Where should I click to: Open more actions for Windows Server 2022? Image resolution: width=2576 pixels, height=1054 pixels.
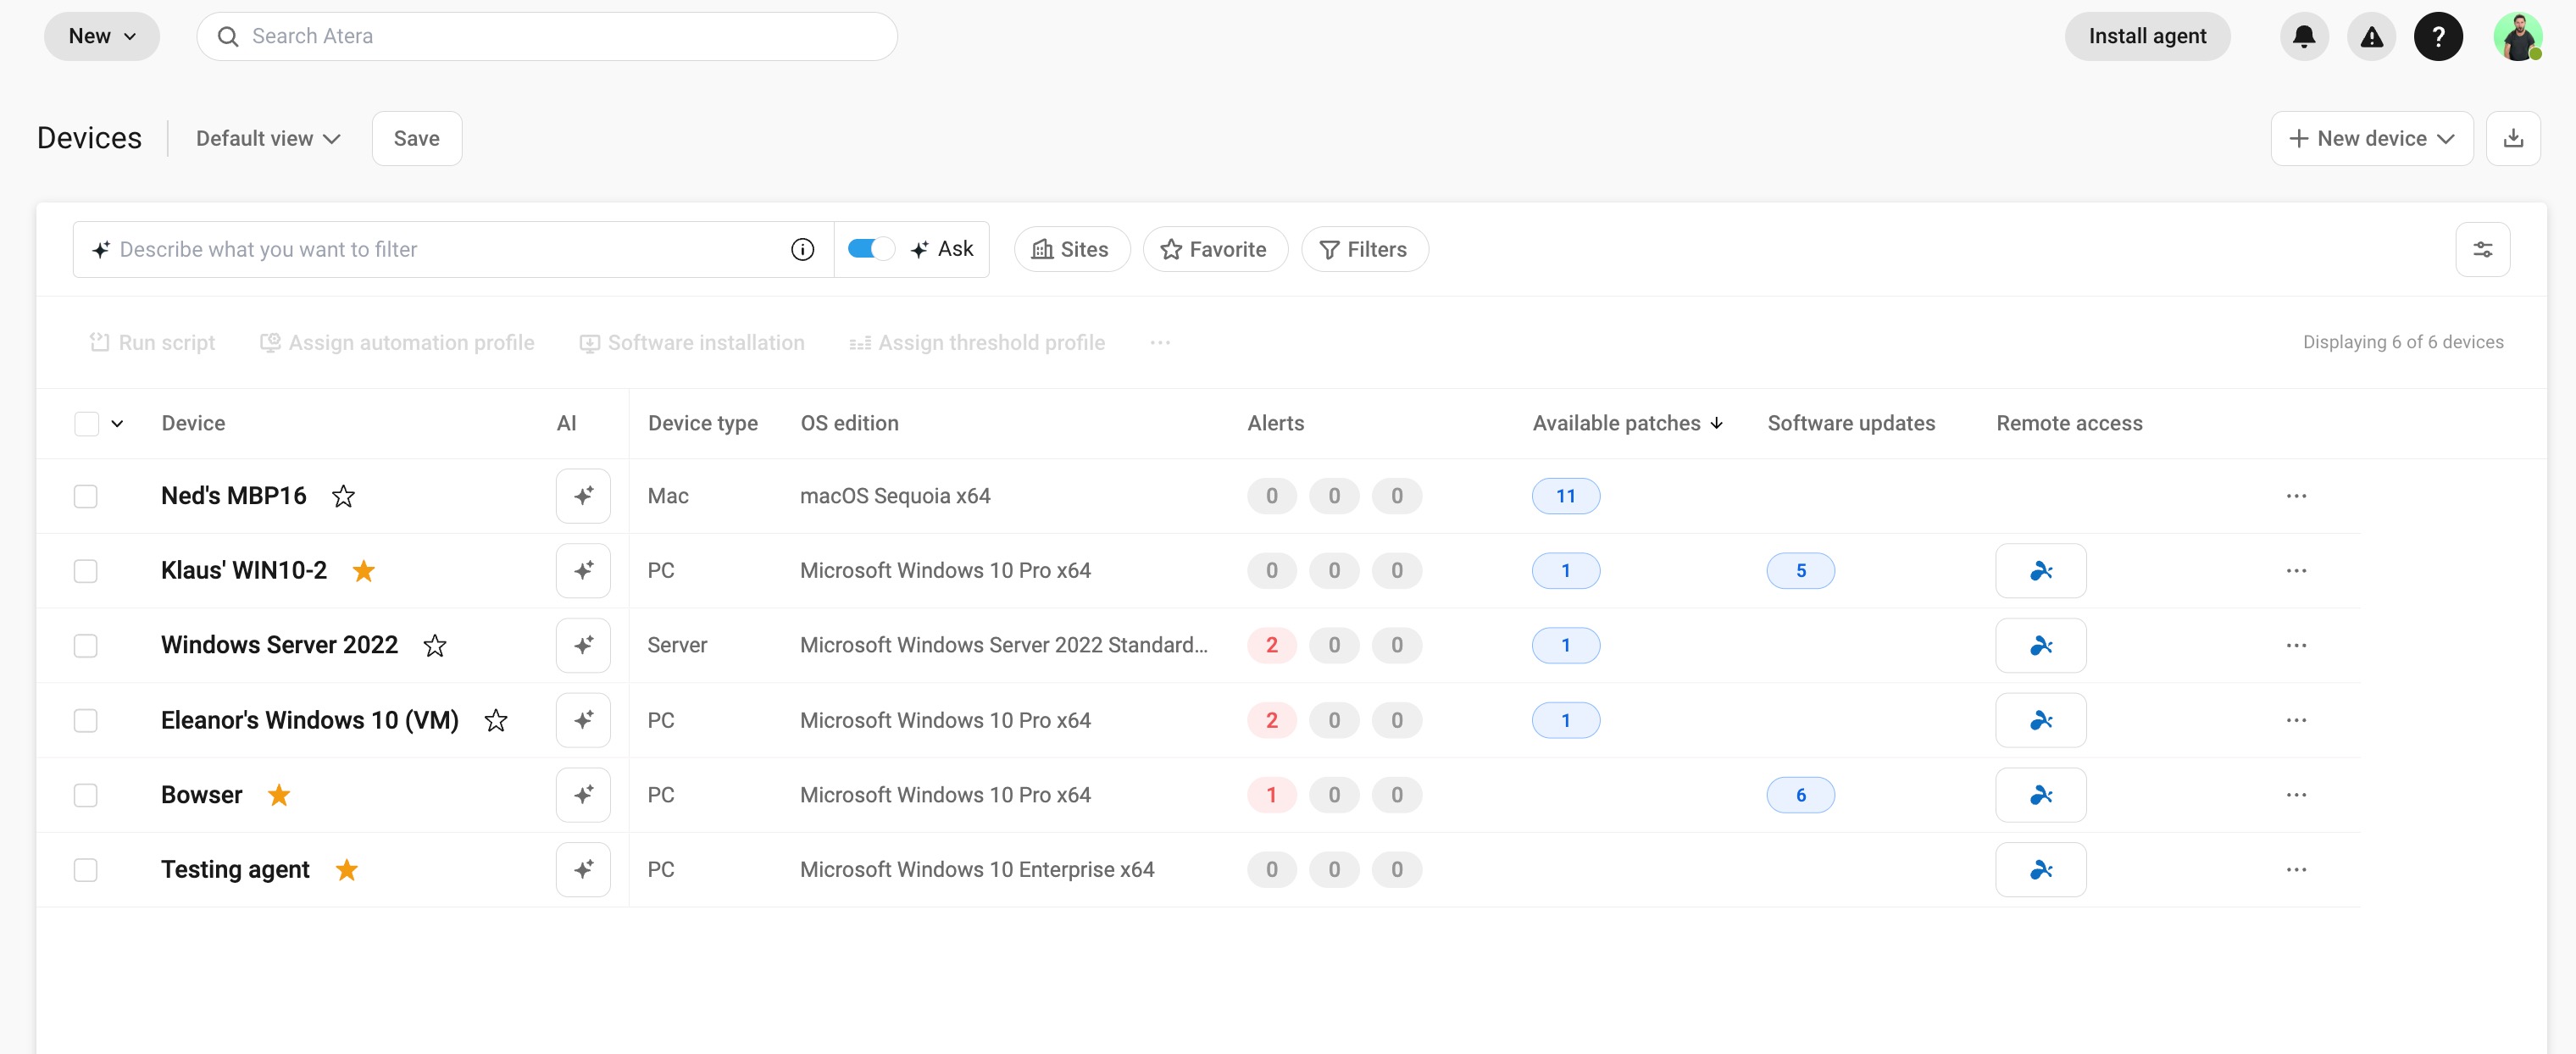[x=2296, y=645]
